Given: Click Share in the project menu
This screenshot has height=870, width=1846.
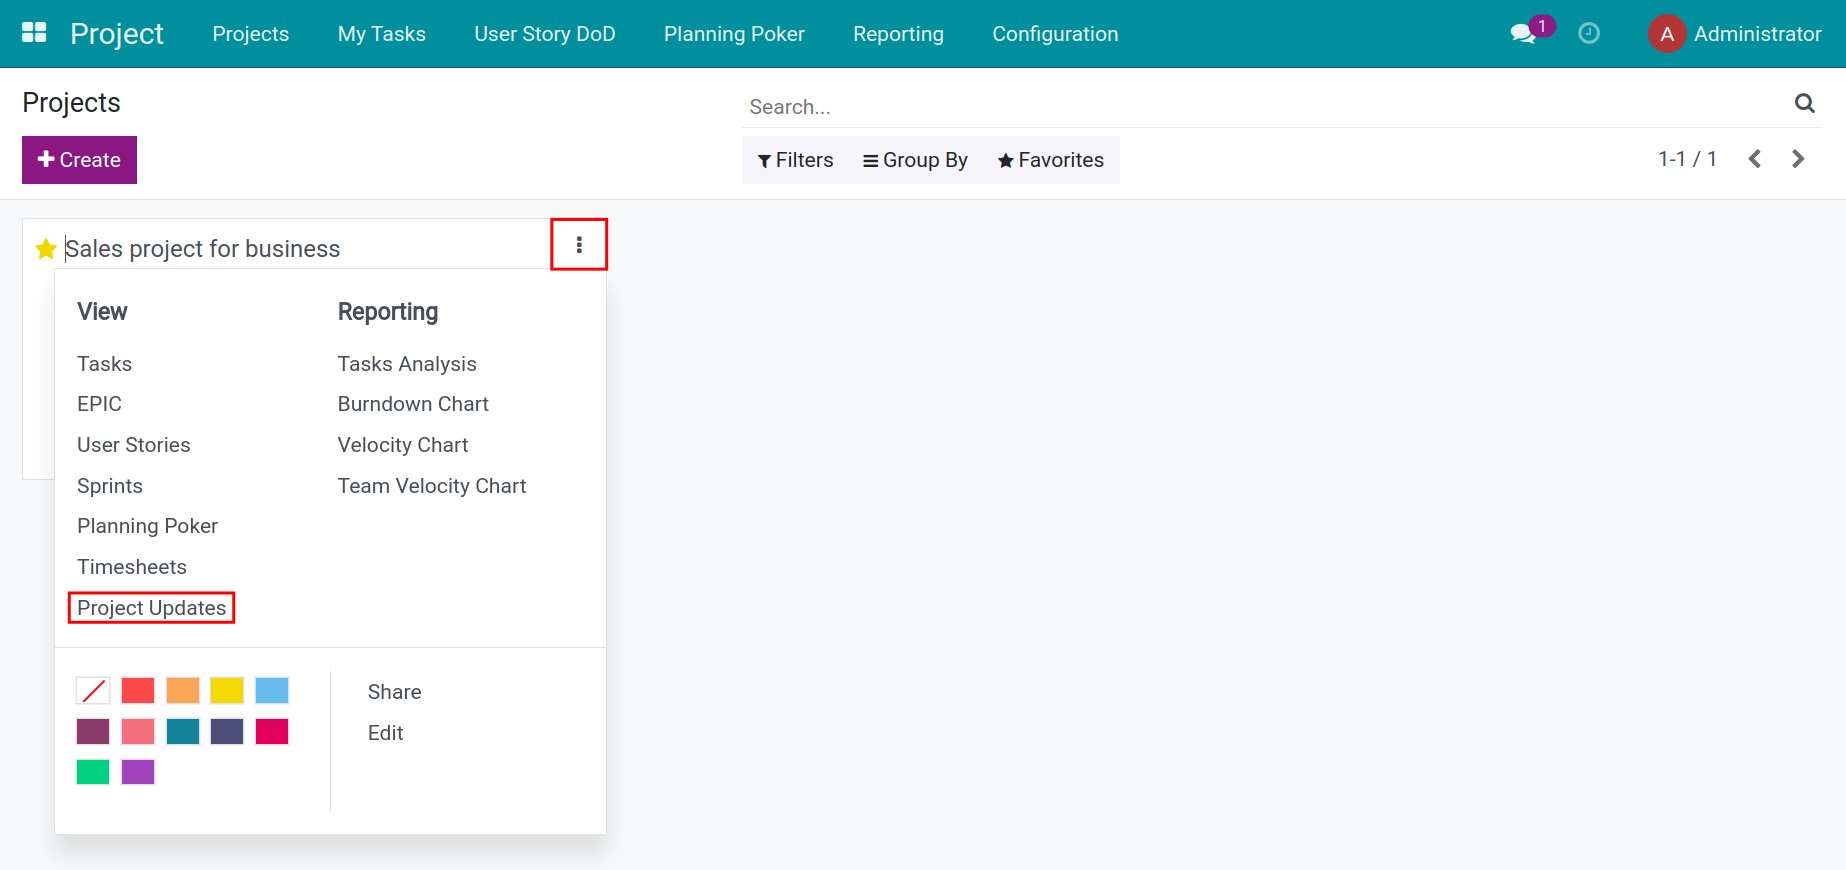Looking at the screenshot, I should click(395, 692).
